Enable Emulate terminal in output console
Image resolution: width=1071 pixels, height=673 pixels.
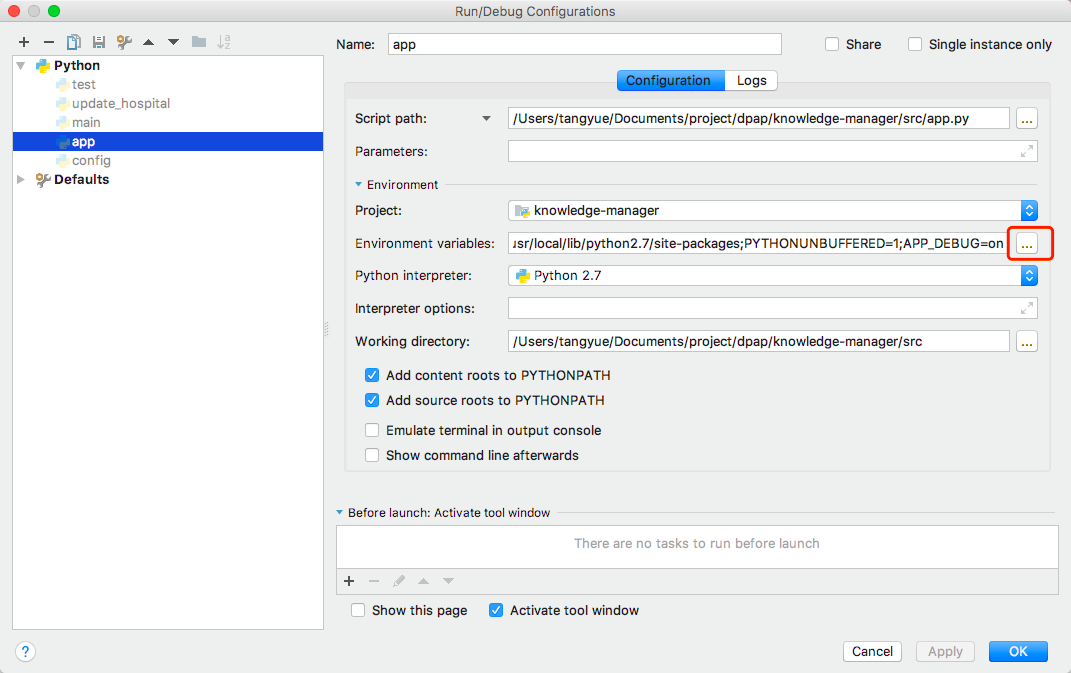(372, 430)
